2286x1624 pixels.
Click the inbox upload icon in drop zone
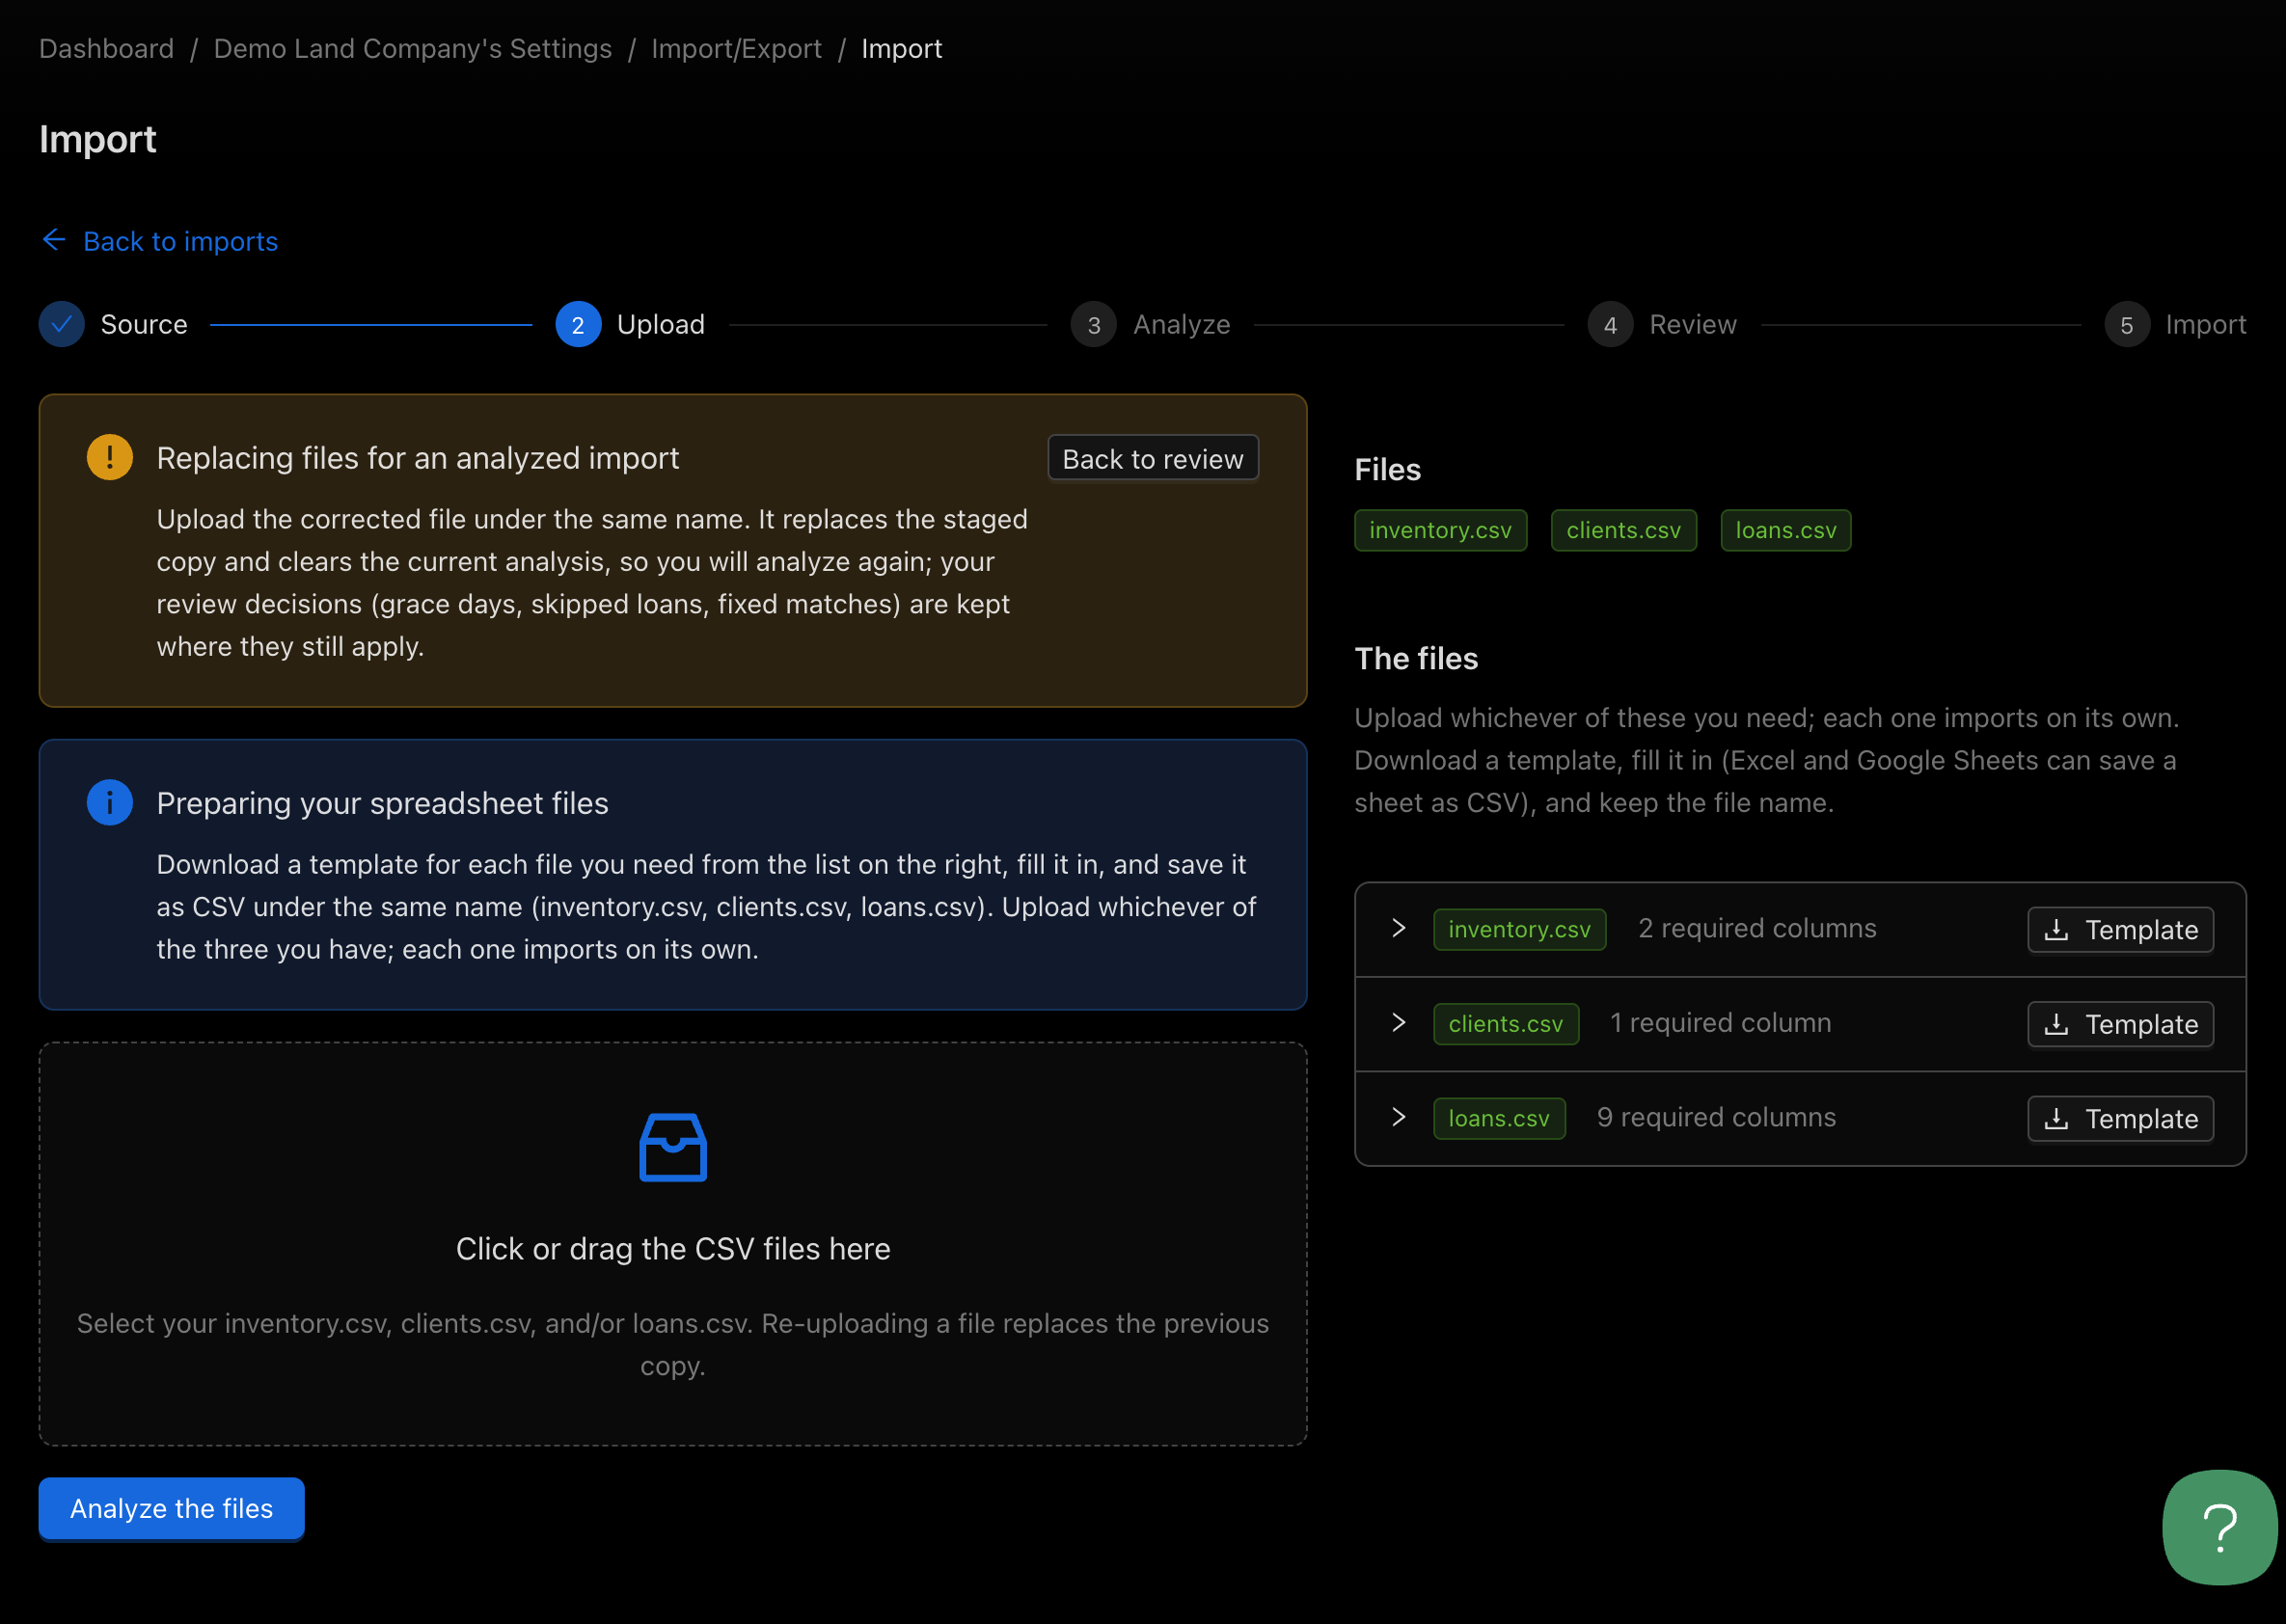tap(673, 1147)
